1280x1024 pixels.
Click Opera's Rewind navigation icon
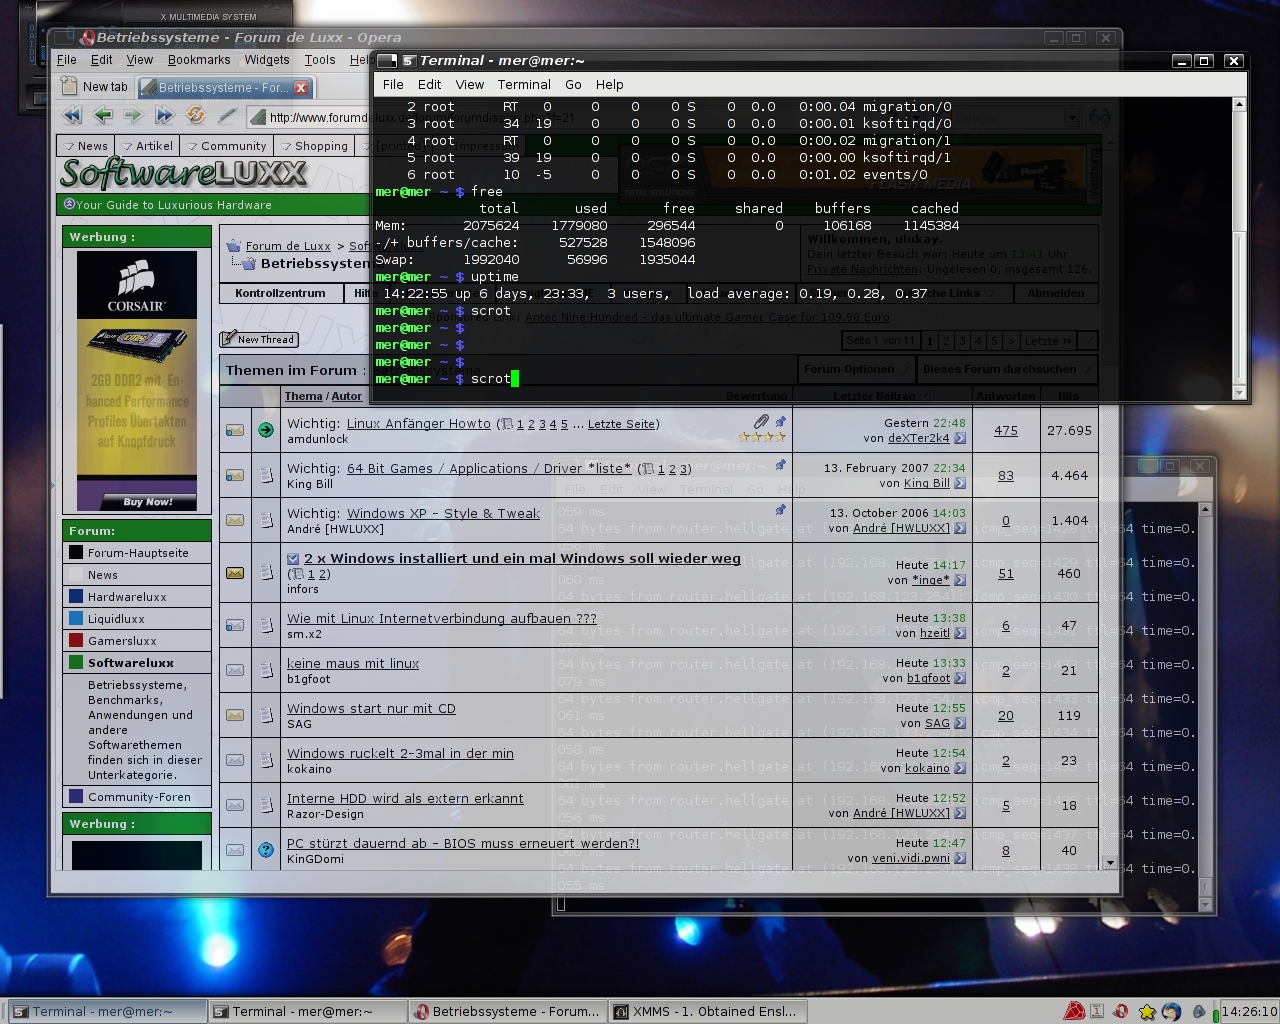72,116
